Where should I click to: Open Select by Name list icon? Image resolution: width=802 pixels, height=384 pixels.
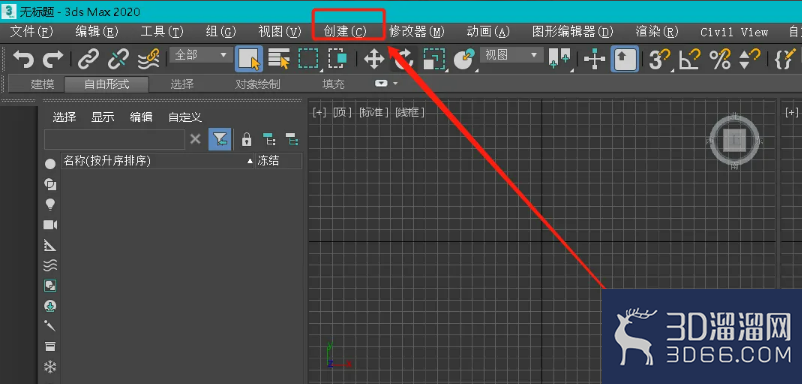[279, 59]
